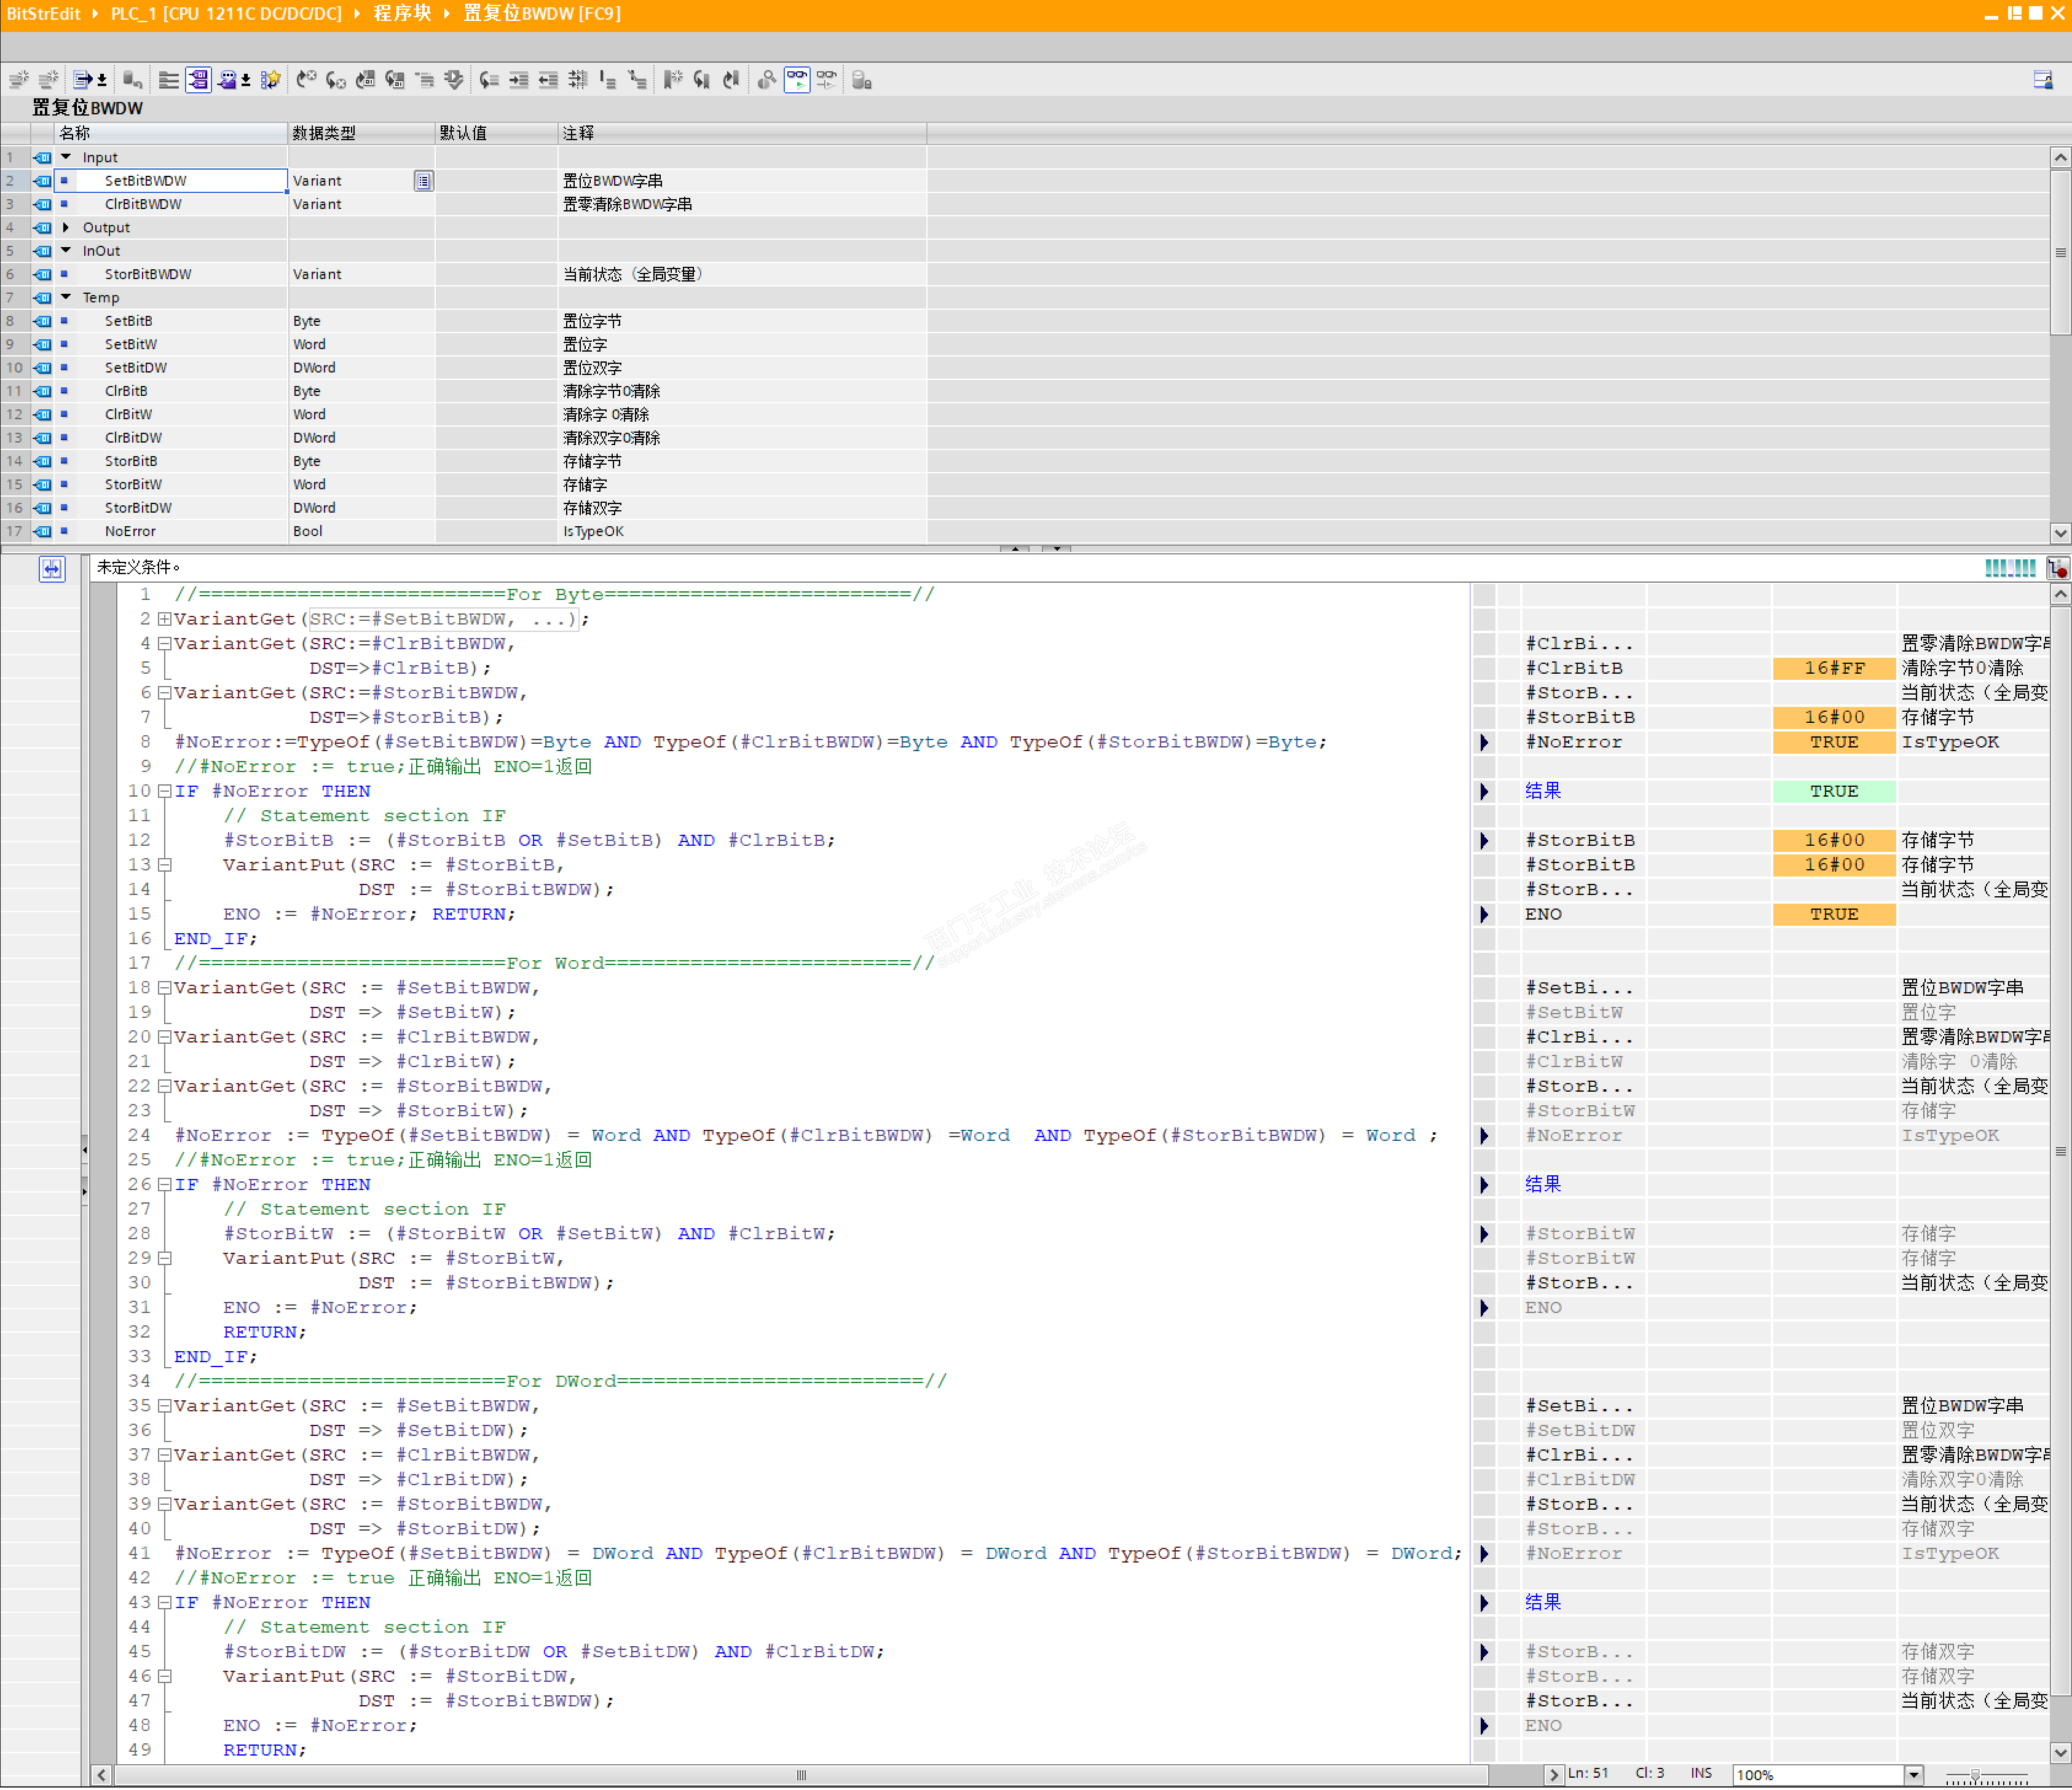This screenshot has width=2072, height=1790.
Task: Click the double-arrow icon beside condition bar
Action: [52, 570]
